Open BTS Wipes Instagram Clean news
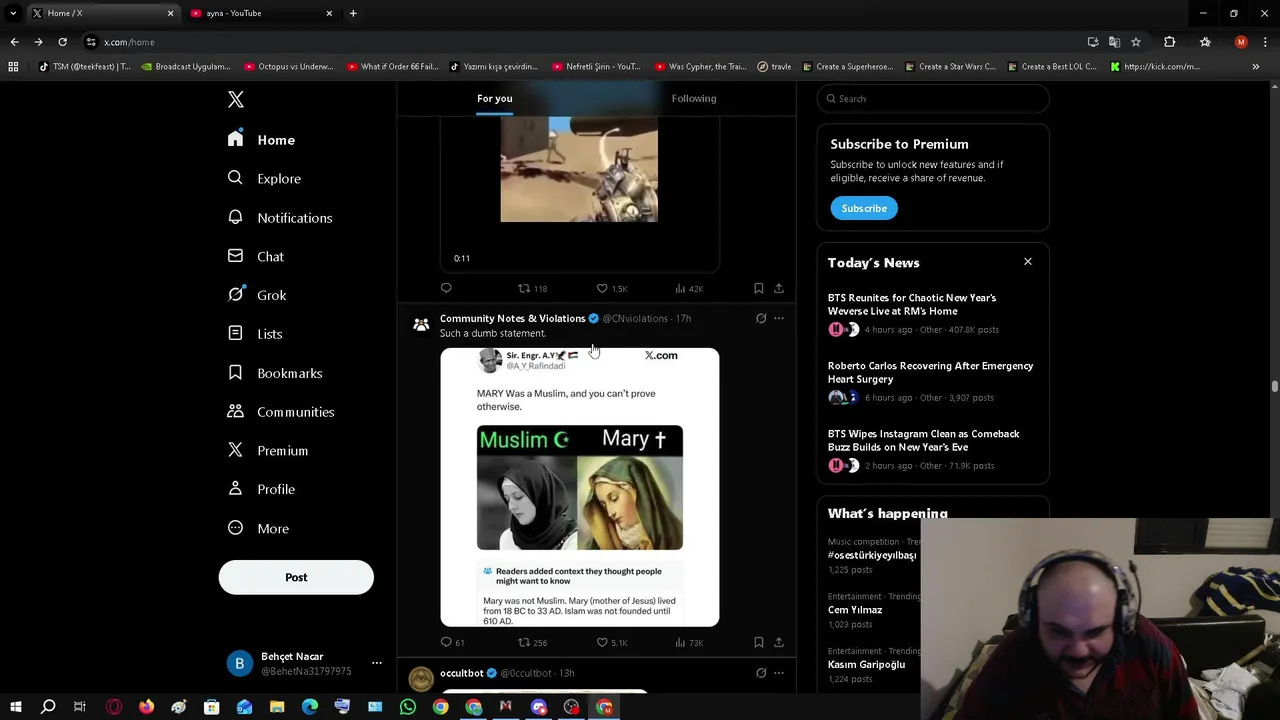Viewport: 1280px width, 720px height. tap(923, 440)
